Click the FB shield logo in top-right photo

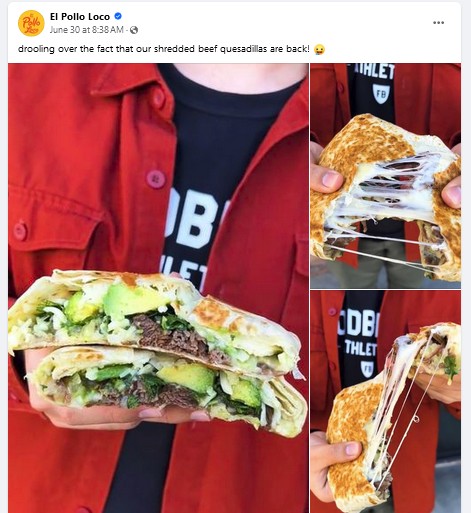pyautogui.click(x=380, y=94)
